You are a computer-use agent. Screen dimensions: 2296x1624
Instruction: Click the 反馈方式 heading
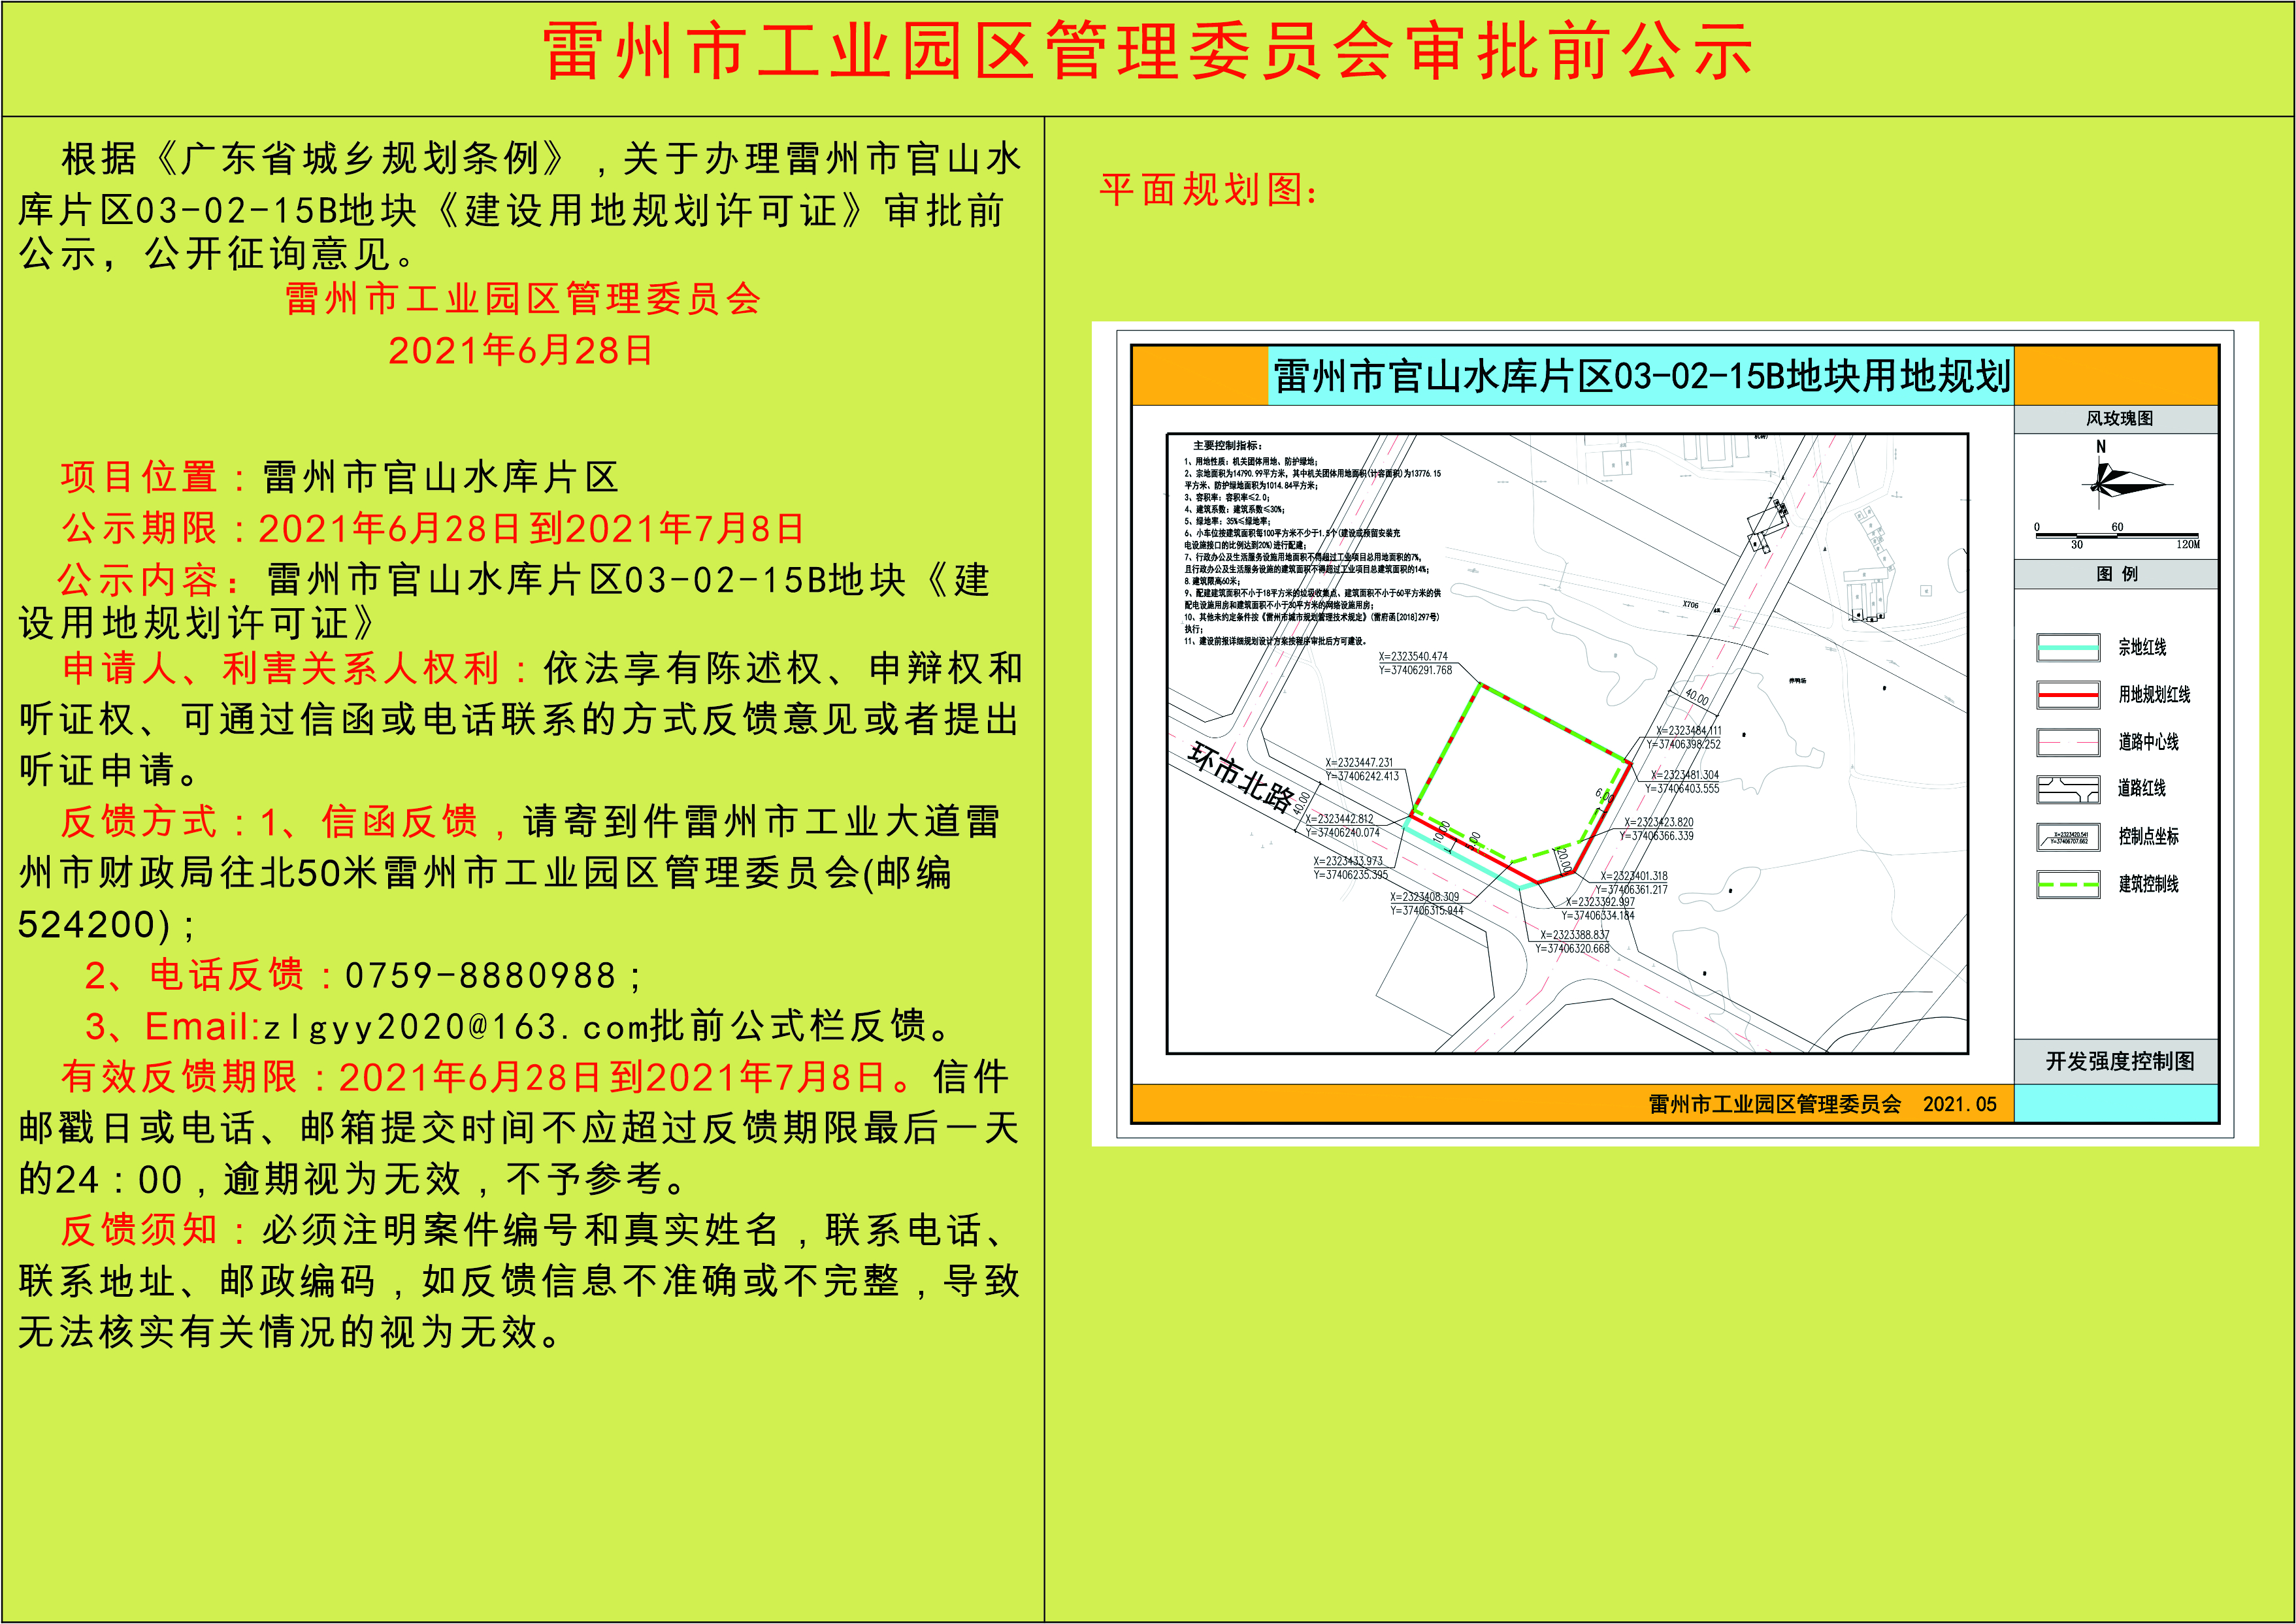[139, 821]
